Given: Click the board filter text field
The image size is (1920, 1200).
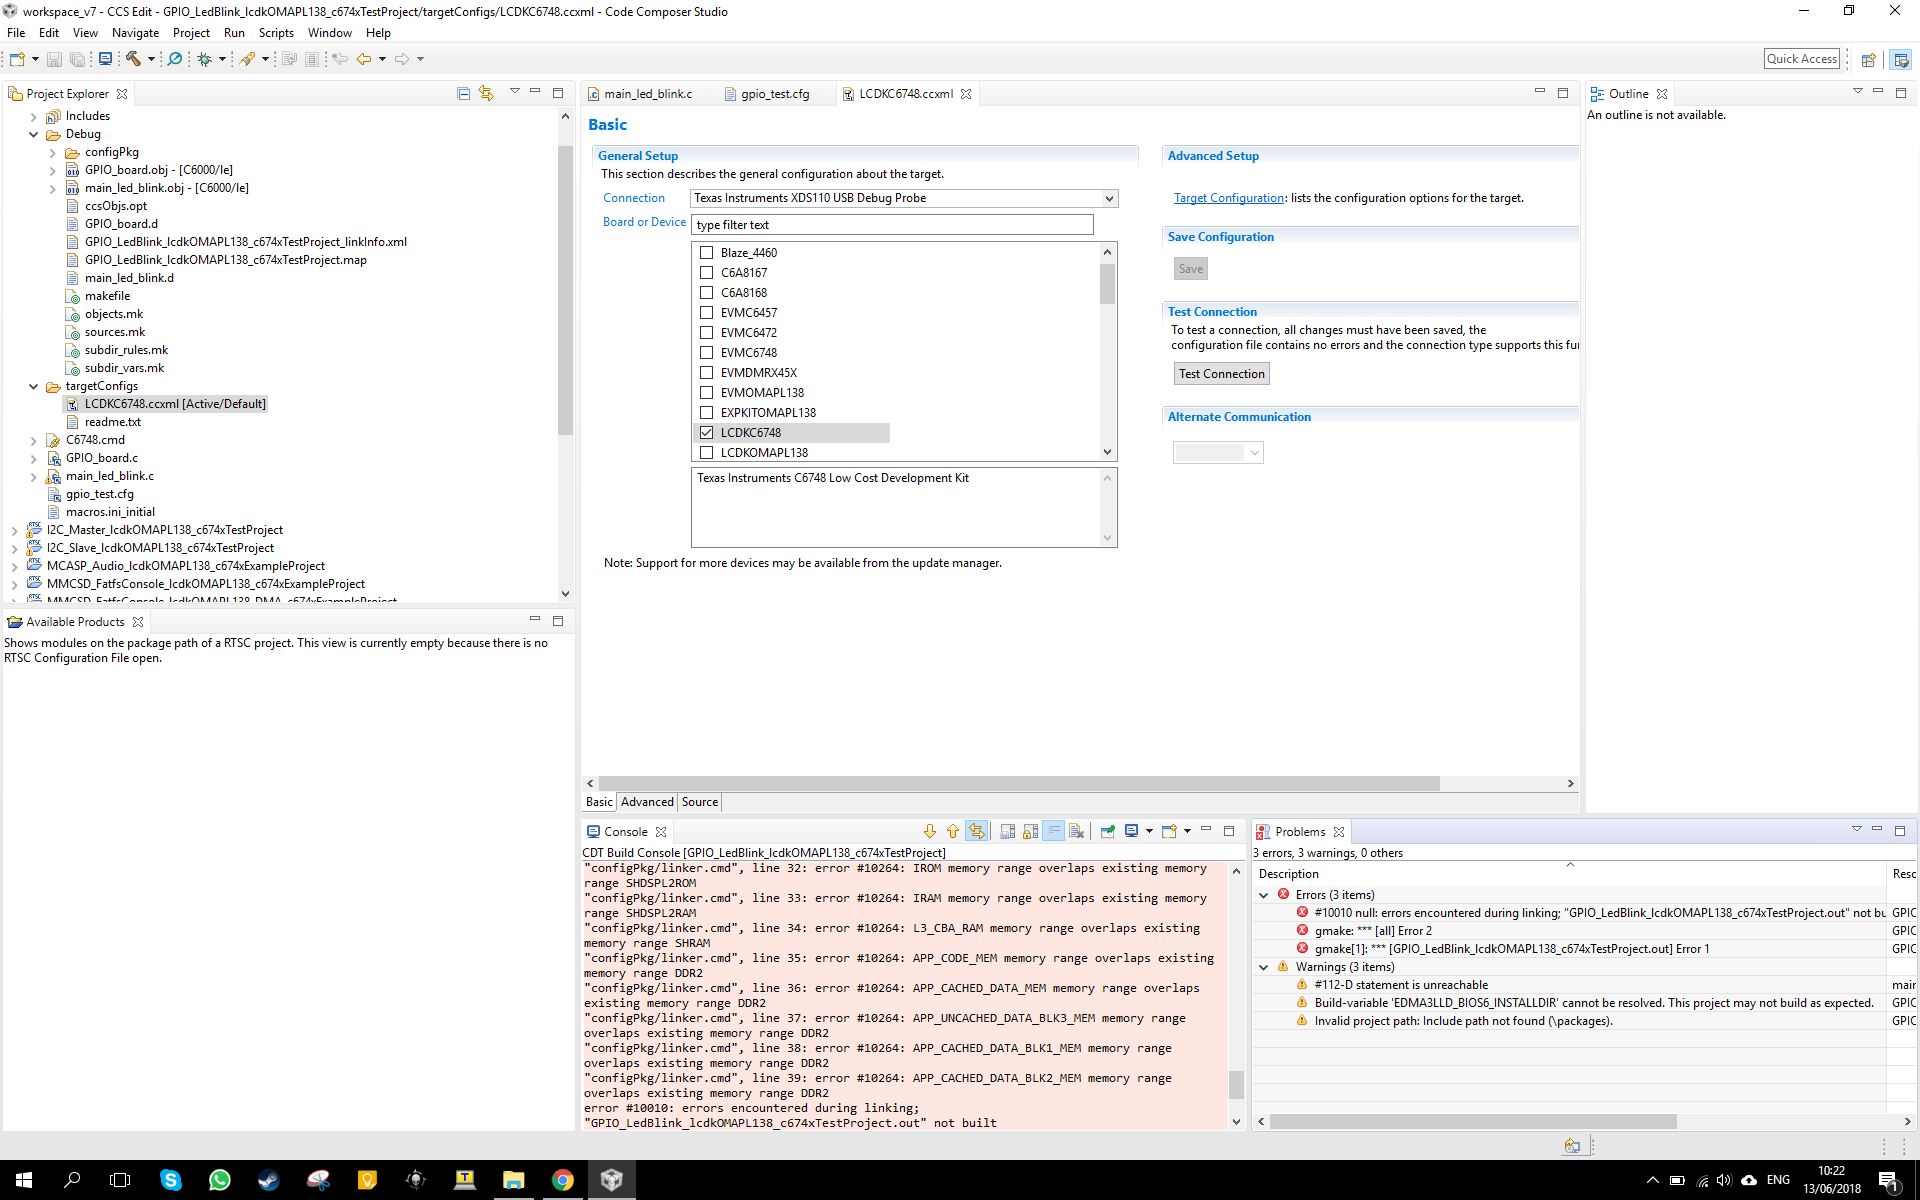Looking at the screenshot, I should 891,225.
